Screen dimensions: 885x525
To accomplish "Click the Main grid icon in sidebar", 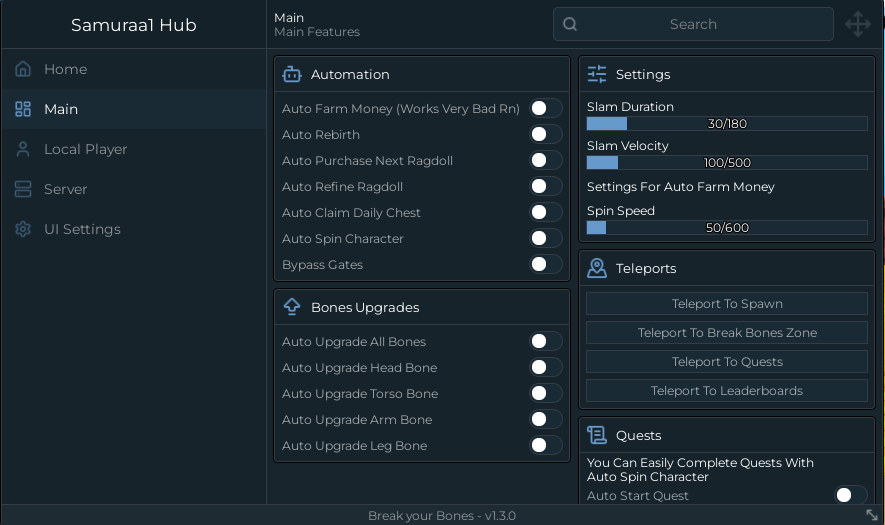I will click(23, 109).
